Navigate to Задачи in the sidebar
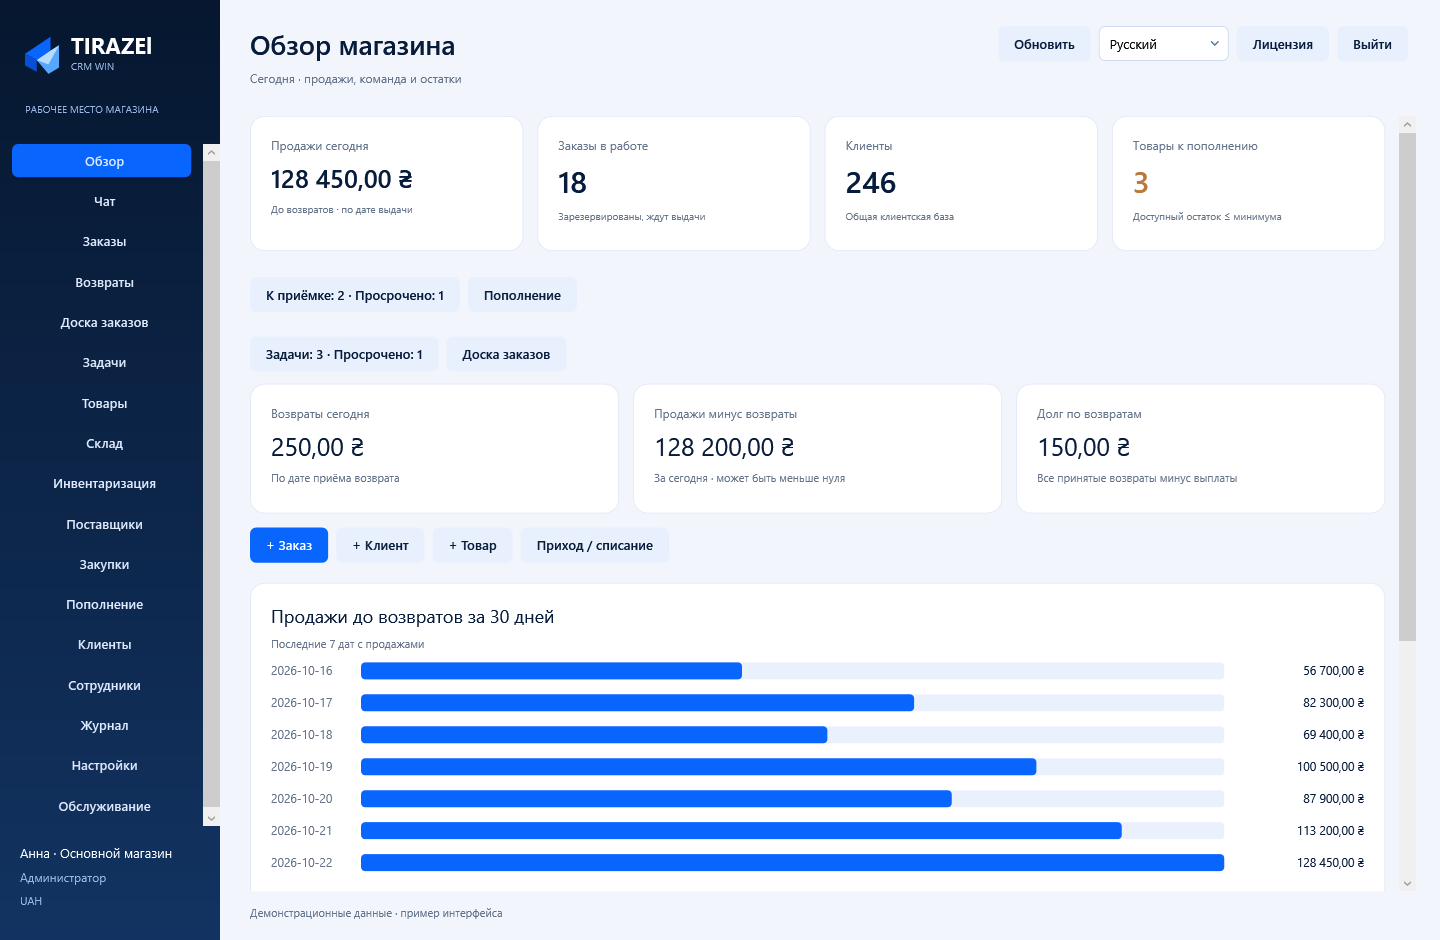Viewport: 1440px width, 940px height. pyautogui.click(x=102, y=362)
